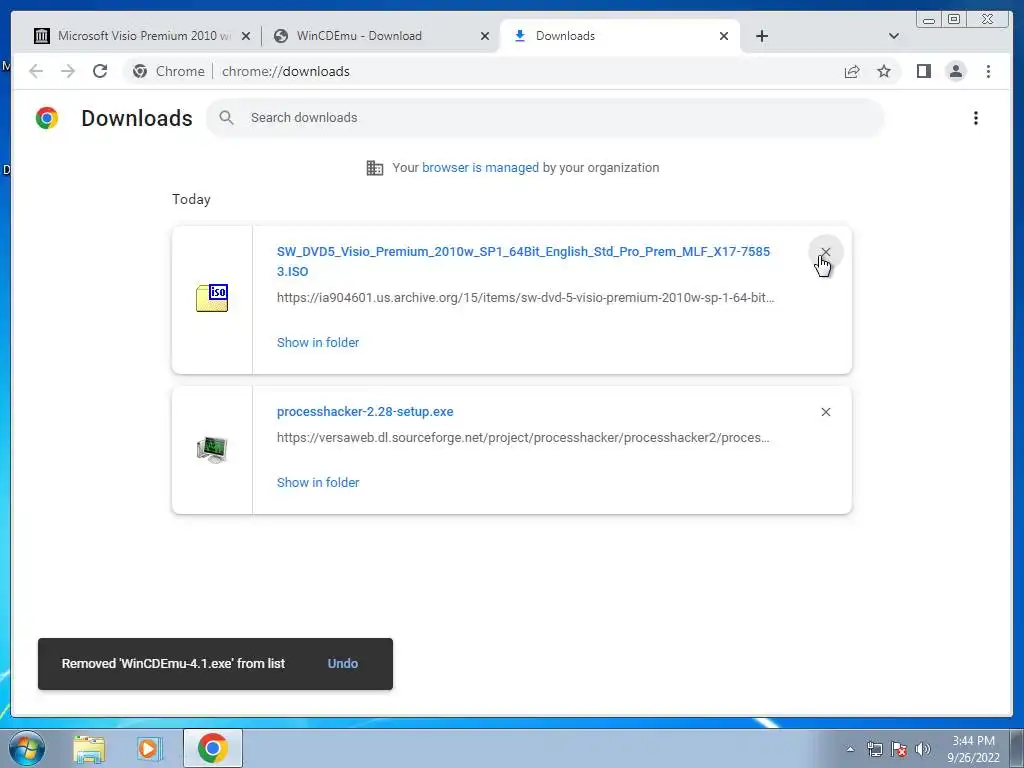Bookmark this page with the star icon
This screenshot has height=768, width=1024.
point(884,71)
